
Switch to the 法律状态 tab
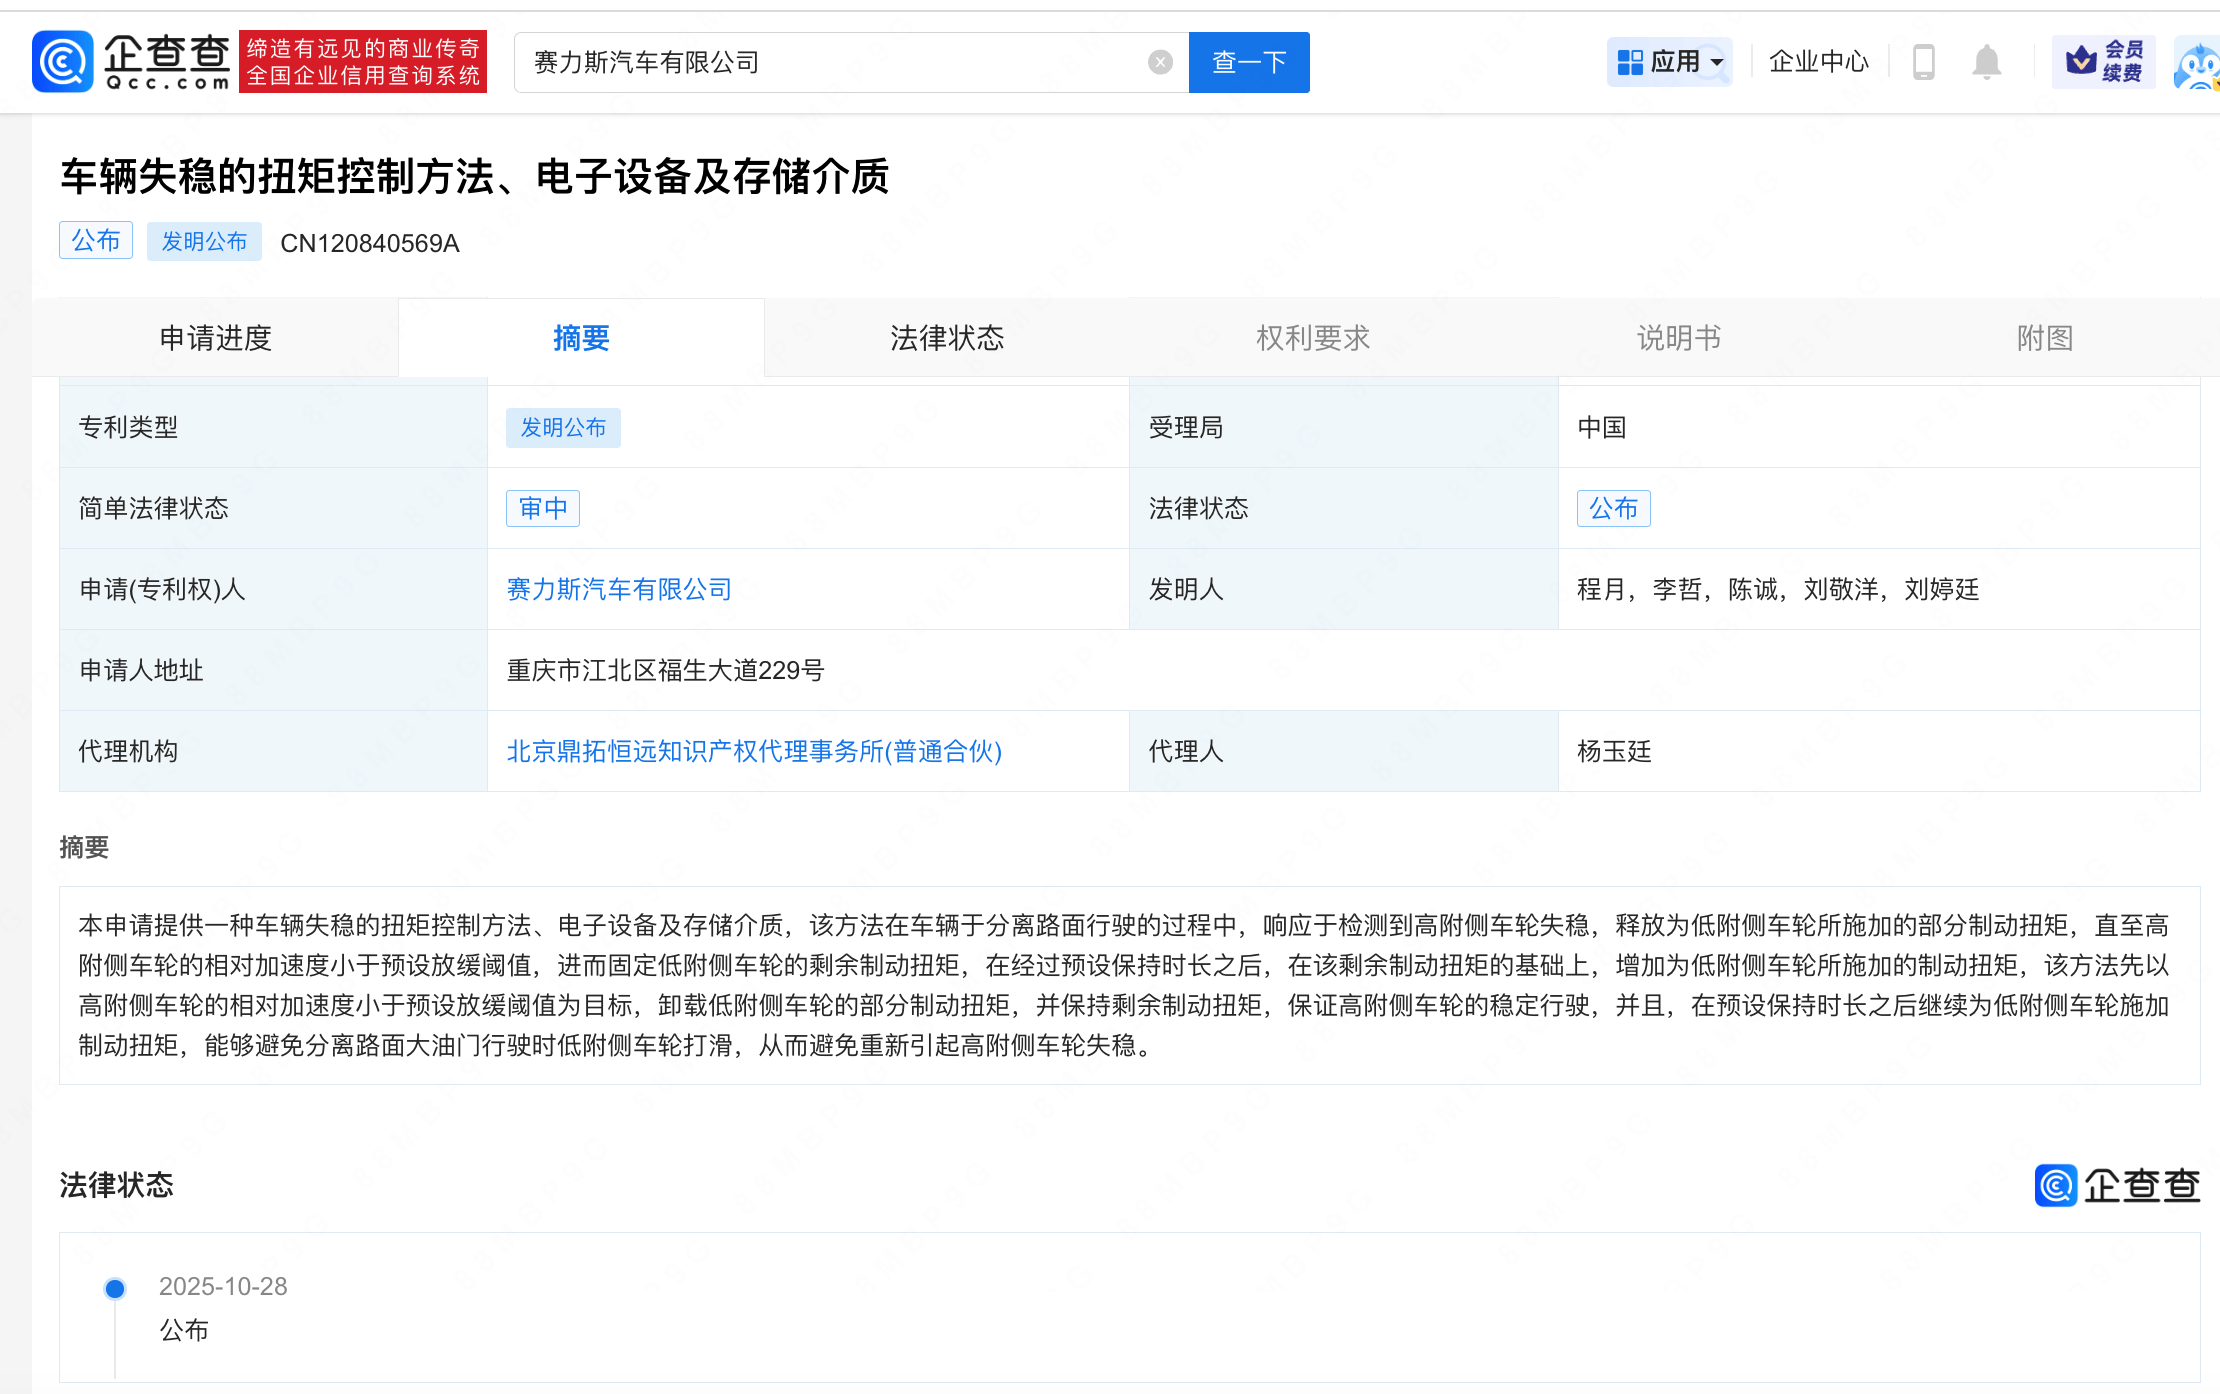(x=946, y=338)
